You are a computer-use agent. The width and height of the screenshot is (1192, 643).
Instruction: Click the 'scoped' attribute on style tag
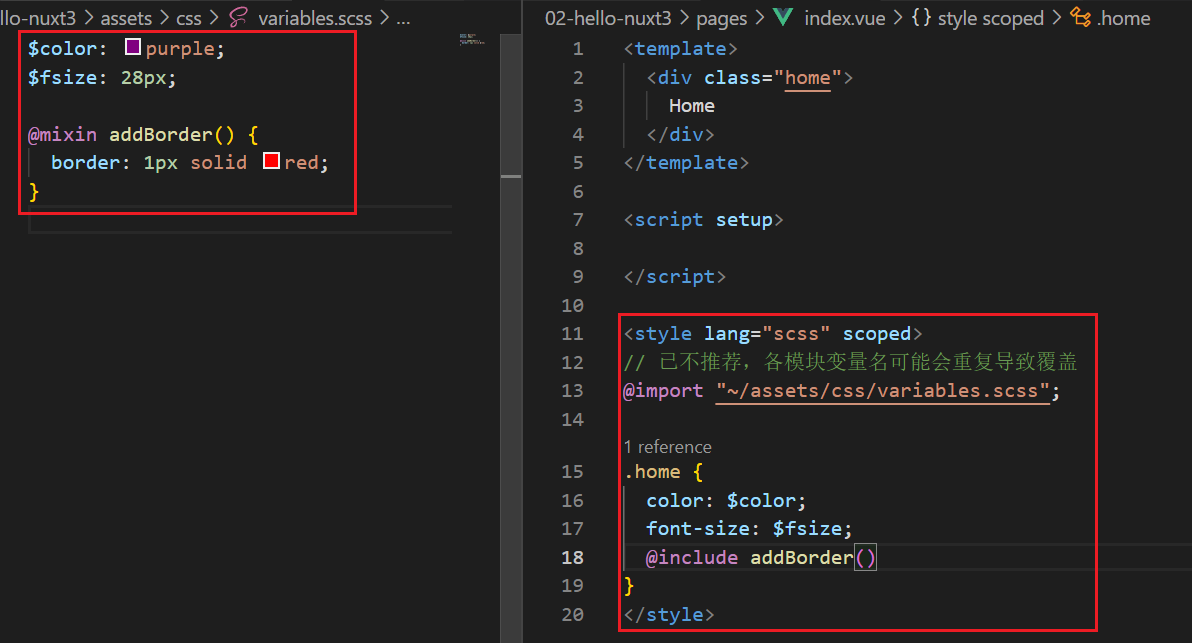(877, 334)
